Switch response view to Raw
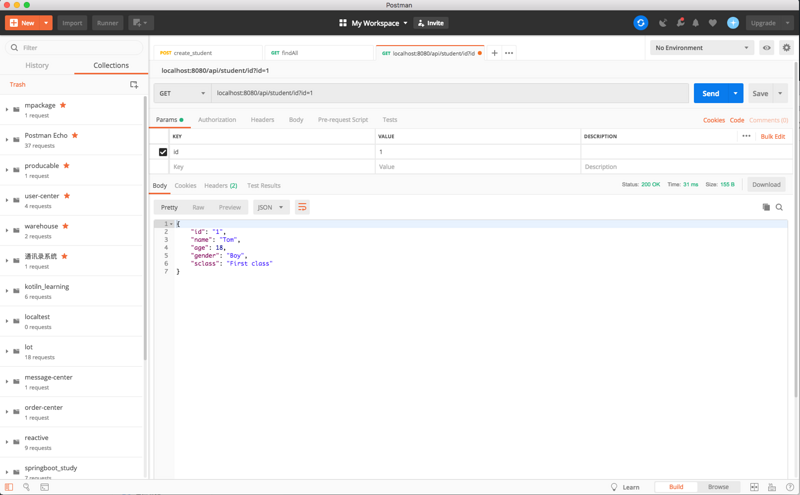800x495 pixels. (x=198, y=208)
